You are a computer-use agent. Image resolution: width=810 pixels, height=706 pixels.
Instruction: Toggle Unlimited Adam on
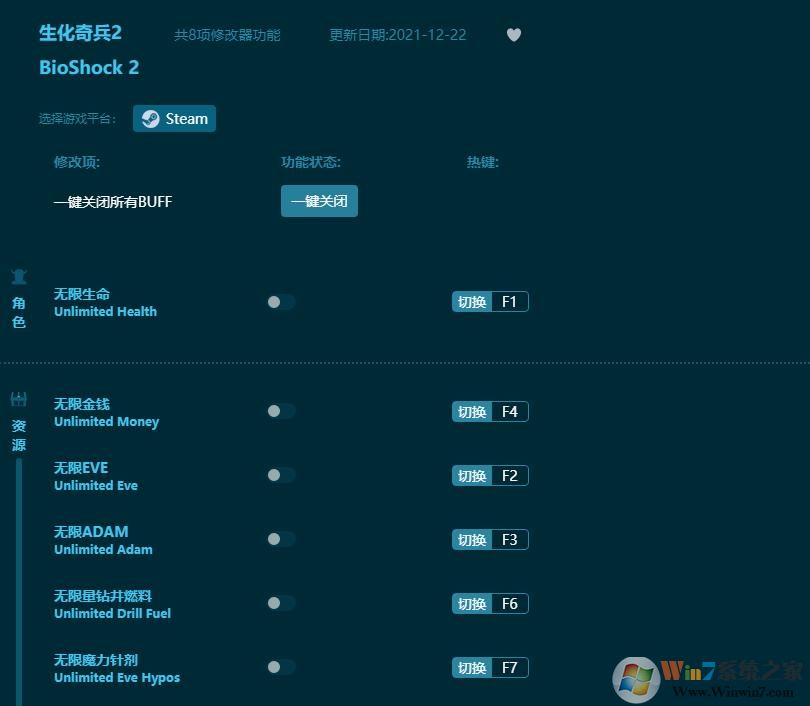[x=280, y=539]
